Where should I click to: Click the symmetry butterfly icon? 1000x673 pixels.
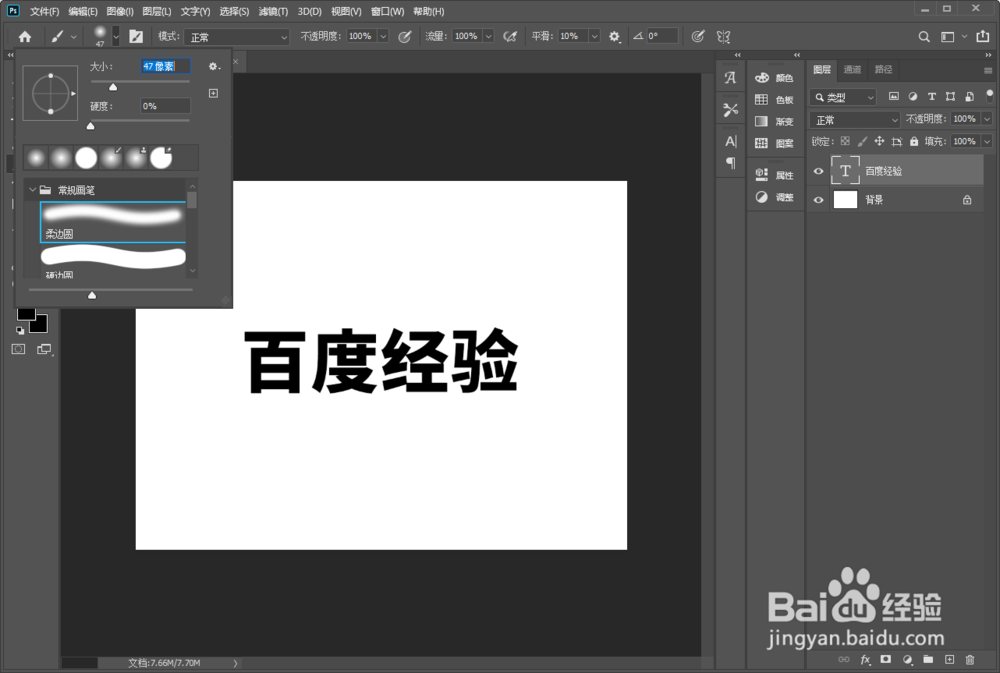(x=723, y=36)
